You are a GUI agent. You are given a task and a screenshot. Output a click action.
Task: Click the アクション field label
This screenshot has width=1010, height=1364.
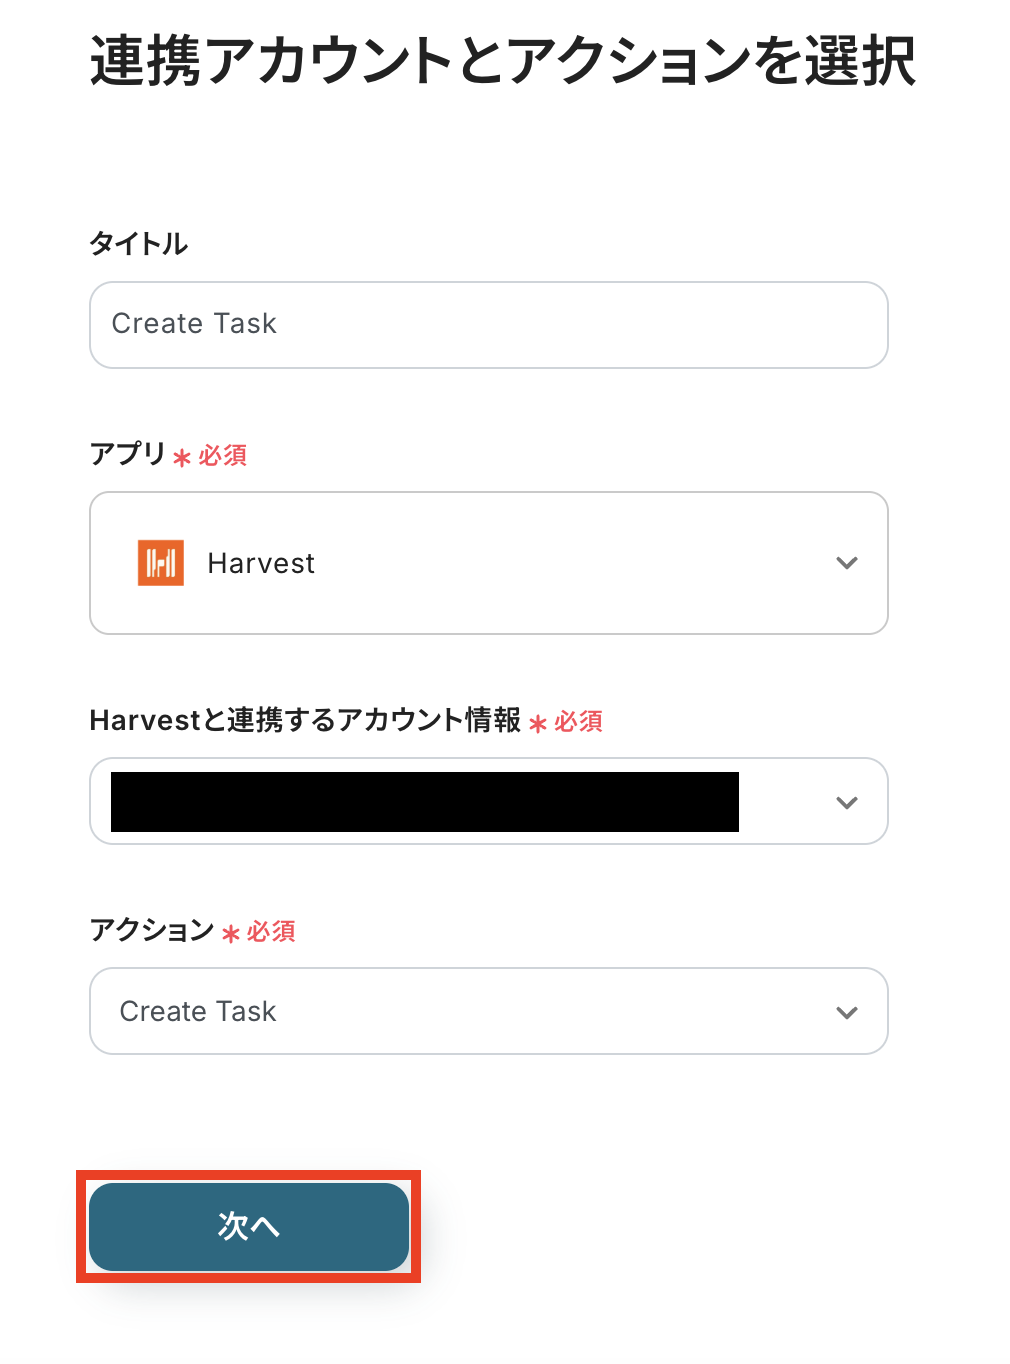(x=151, y=930)
